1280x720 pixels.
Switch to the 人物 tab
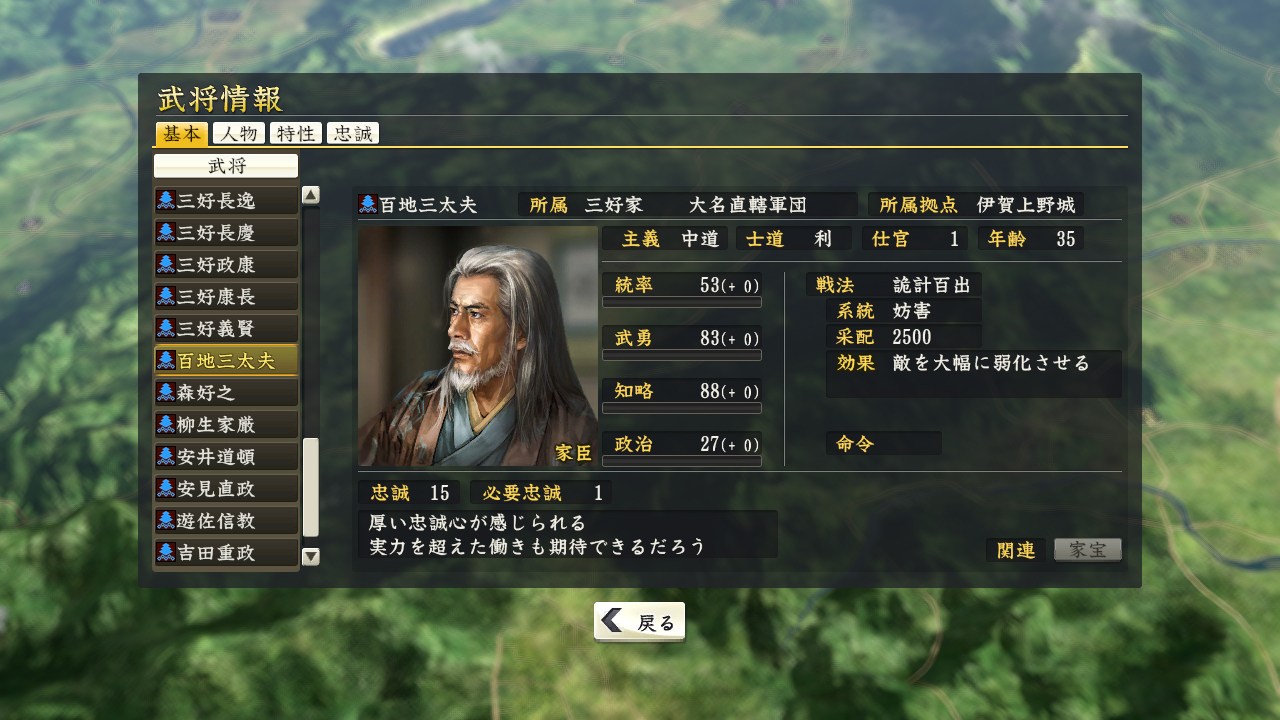tap(238, 134)
